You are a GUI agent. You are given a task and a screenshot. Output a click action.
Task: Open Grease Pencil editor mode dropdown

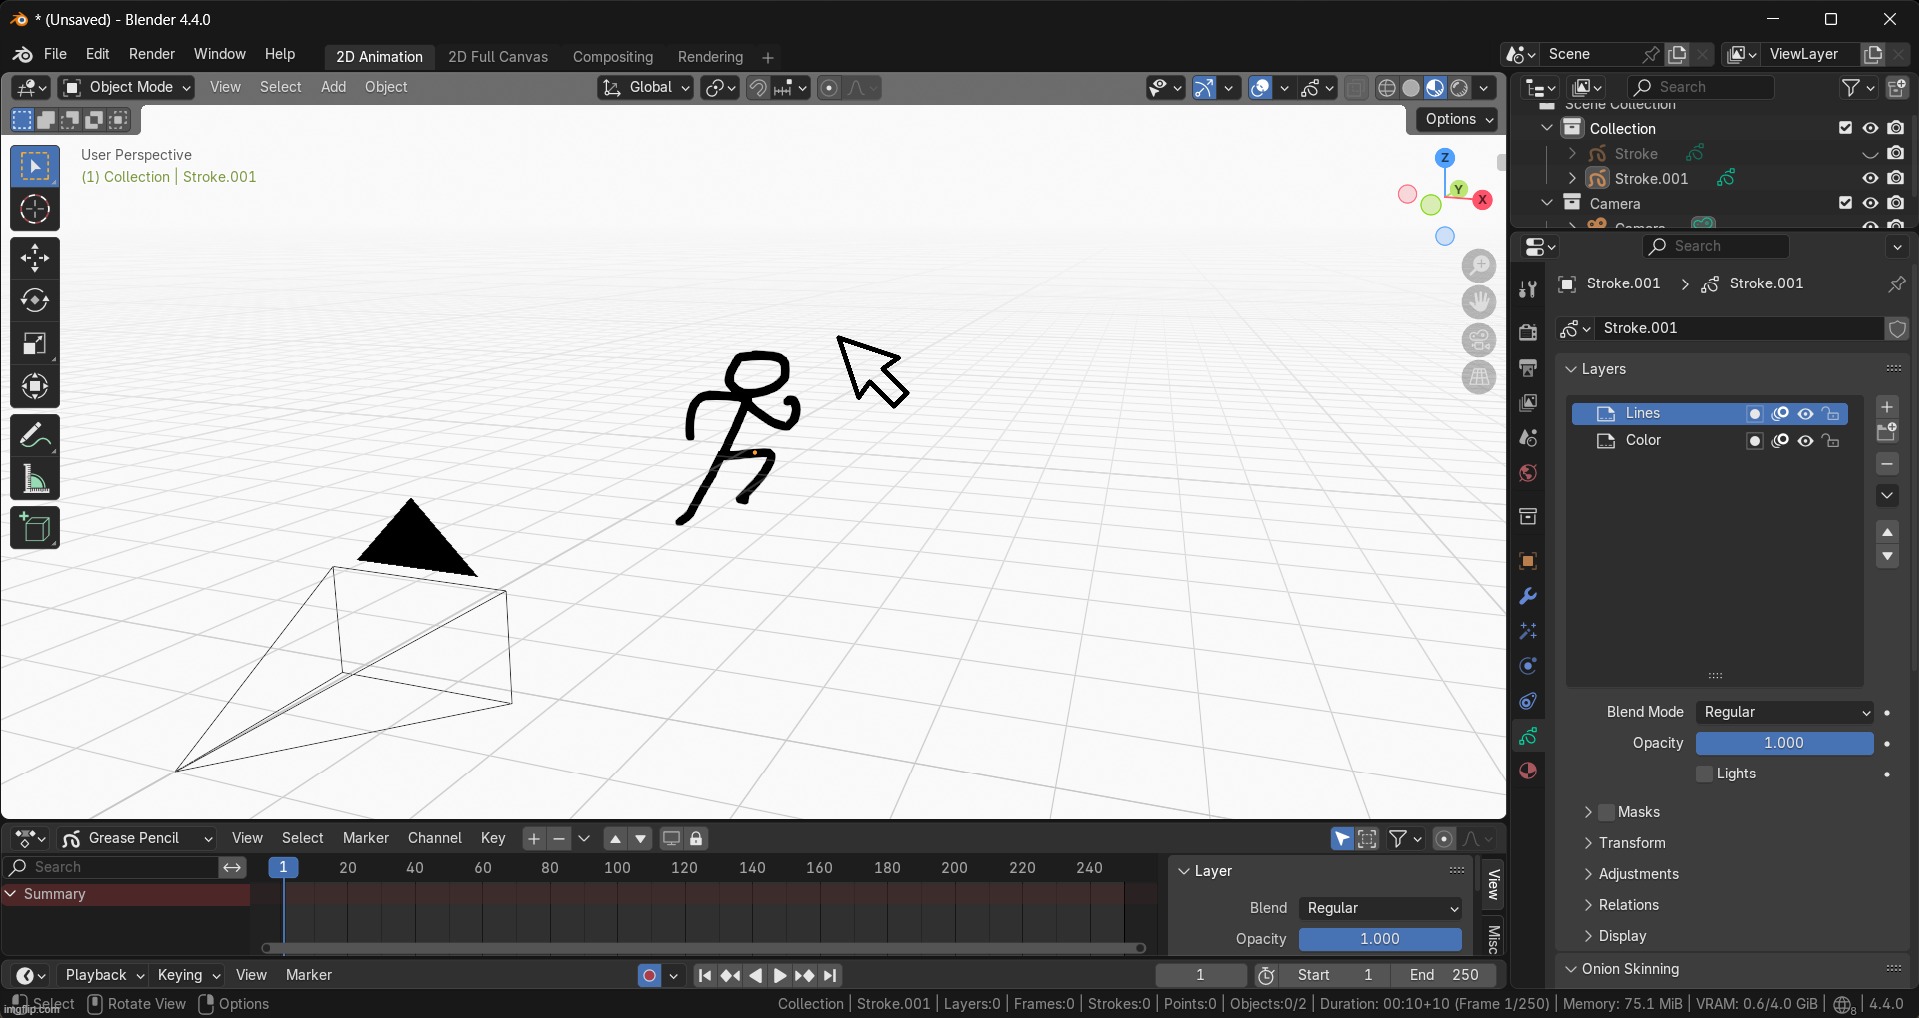pyautogui.click(x=137, y=838)
